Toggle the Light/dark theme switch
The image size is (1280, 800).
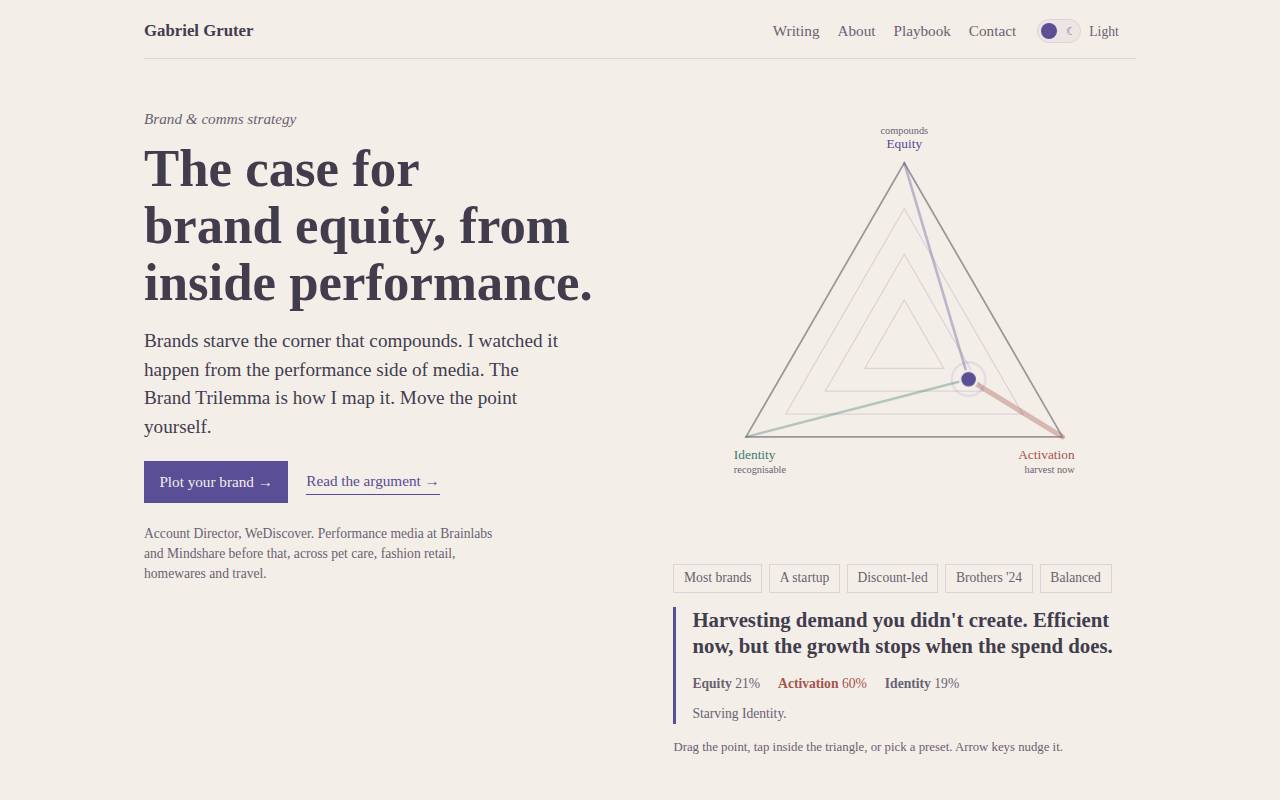click(x=1058, y=31)
